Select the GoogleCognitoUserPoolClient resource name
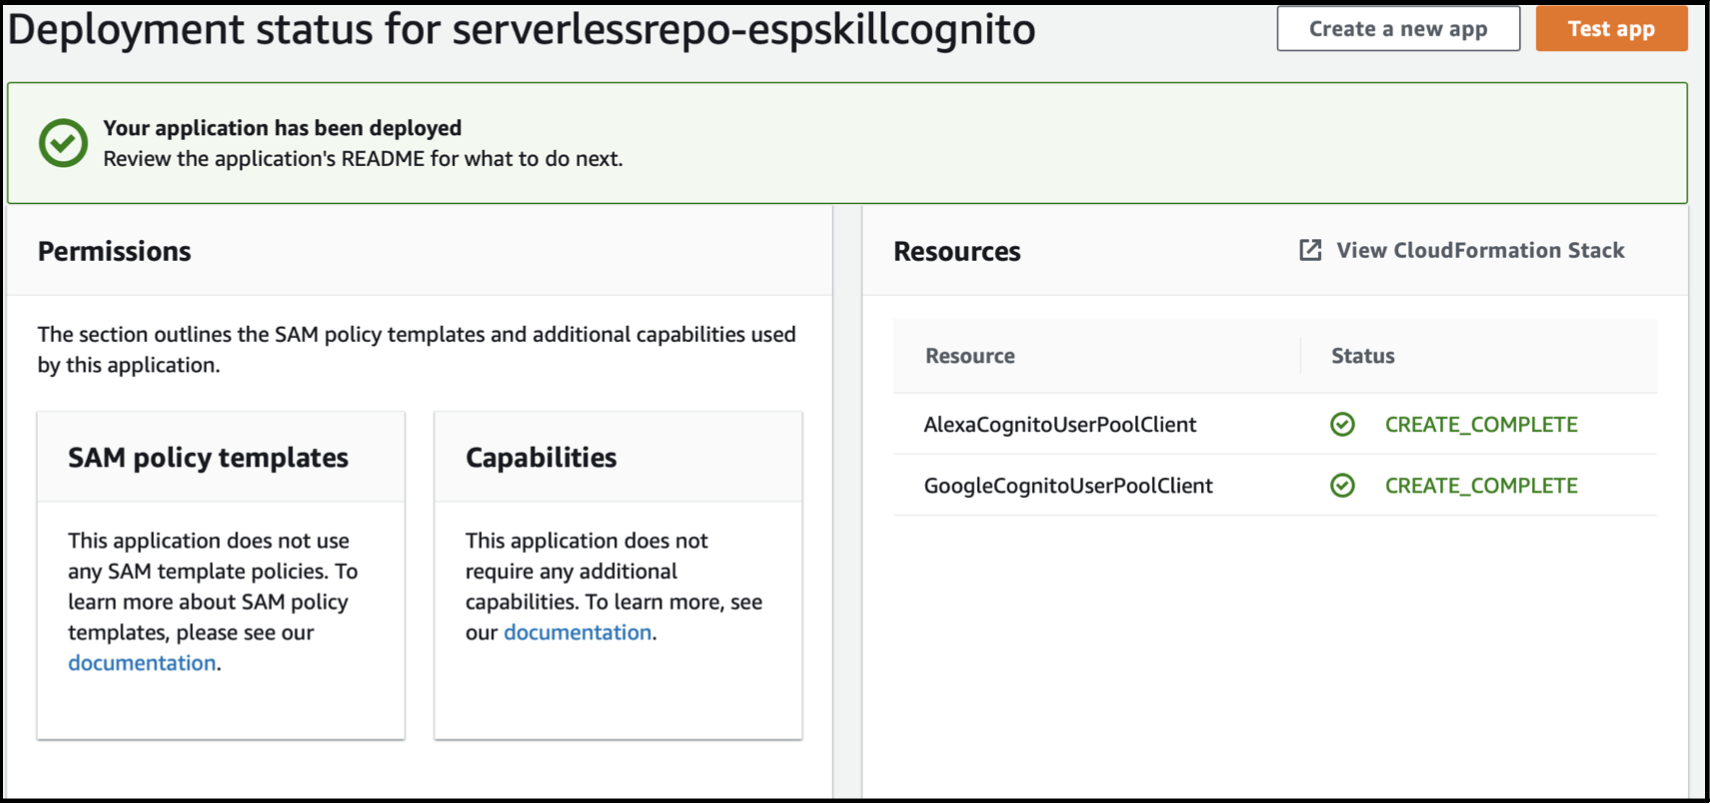 1068,486
